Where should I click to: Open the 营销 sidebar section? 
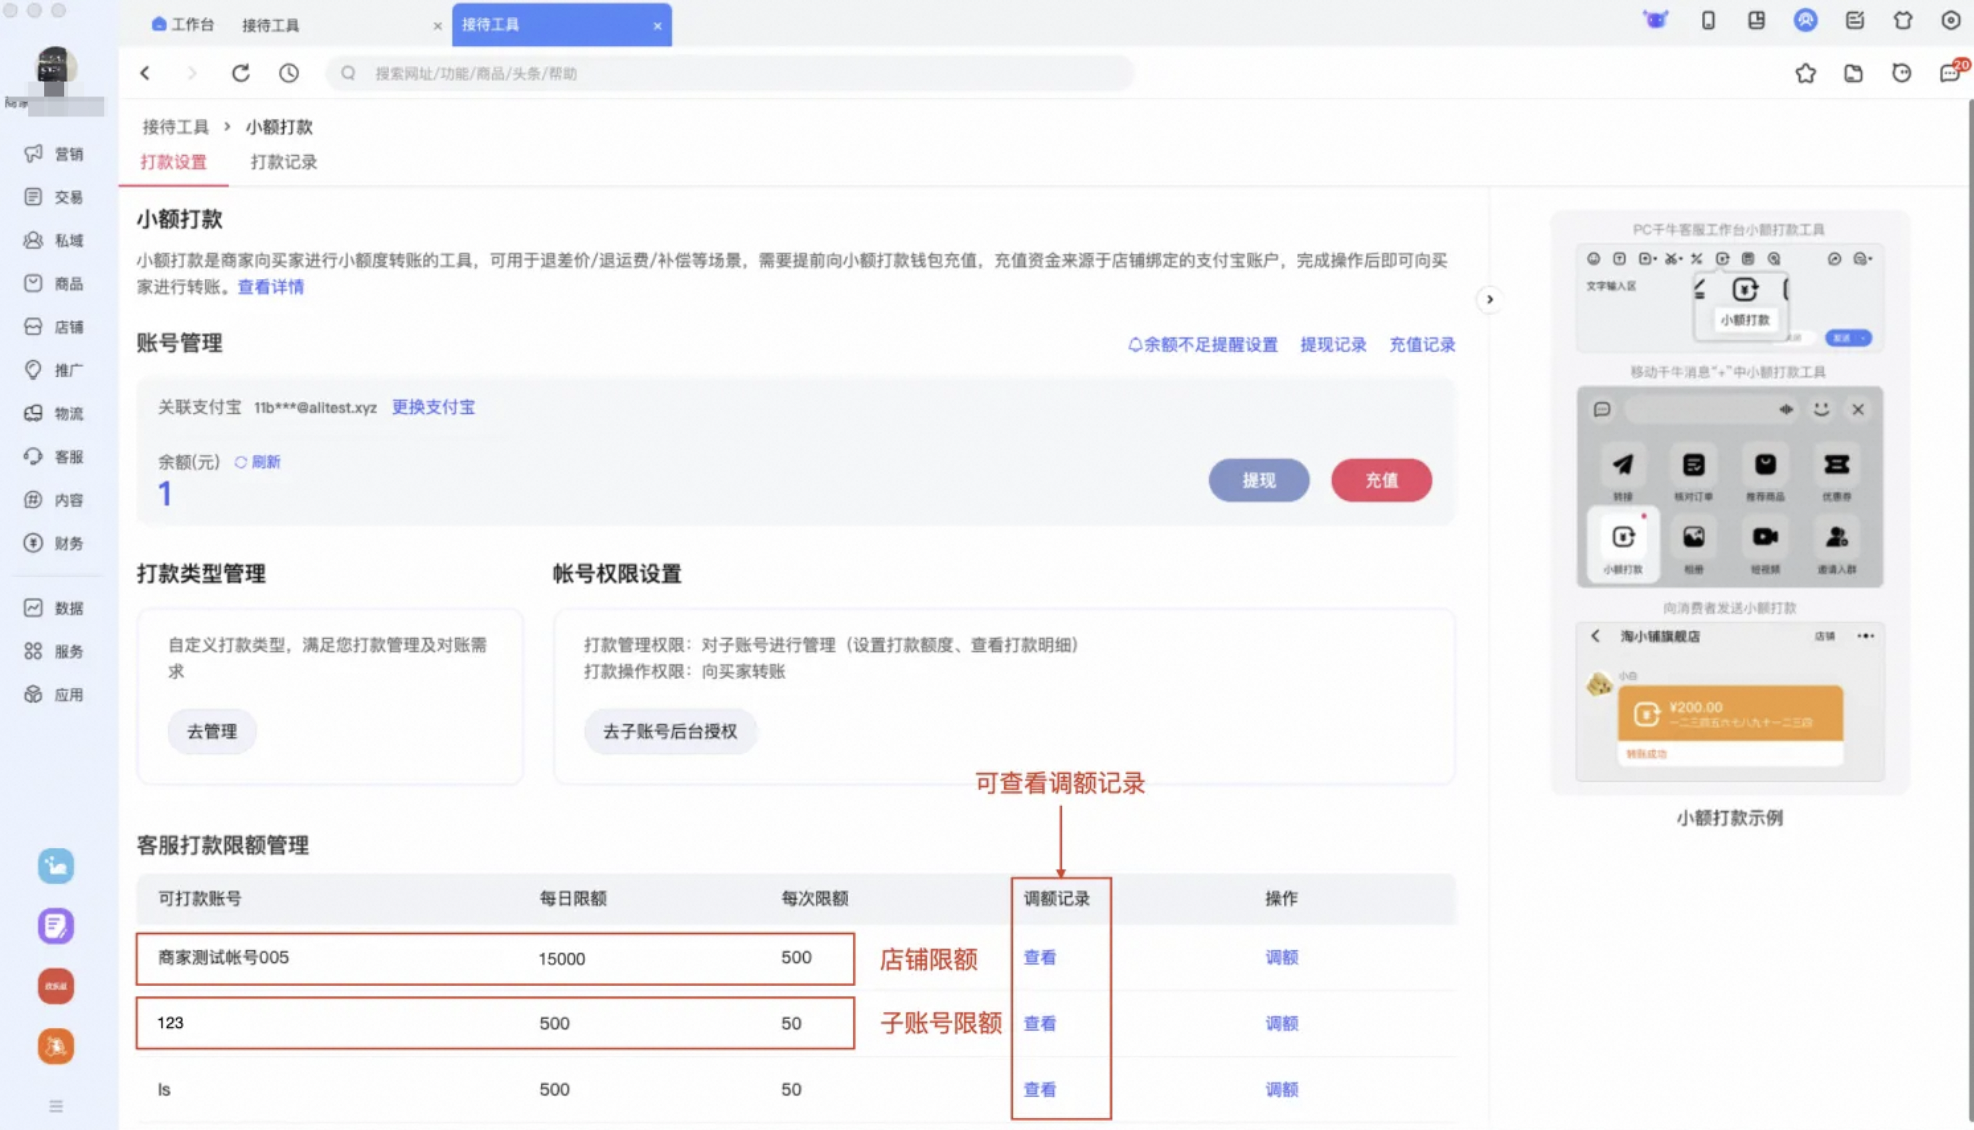coord(55,154)
